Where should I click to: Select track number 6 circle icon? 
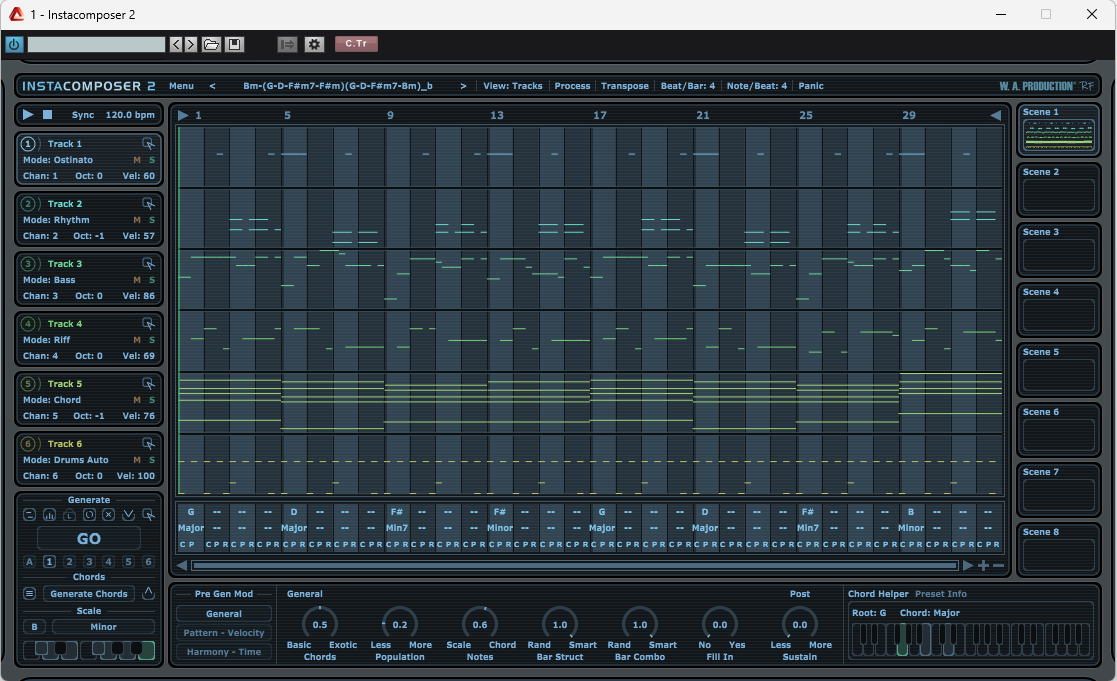28,444
